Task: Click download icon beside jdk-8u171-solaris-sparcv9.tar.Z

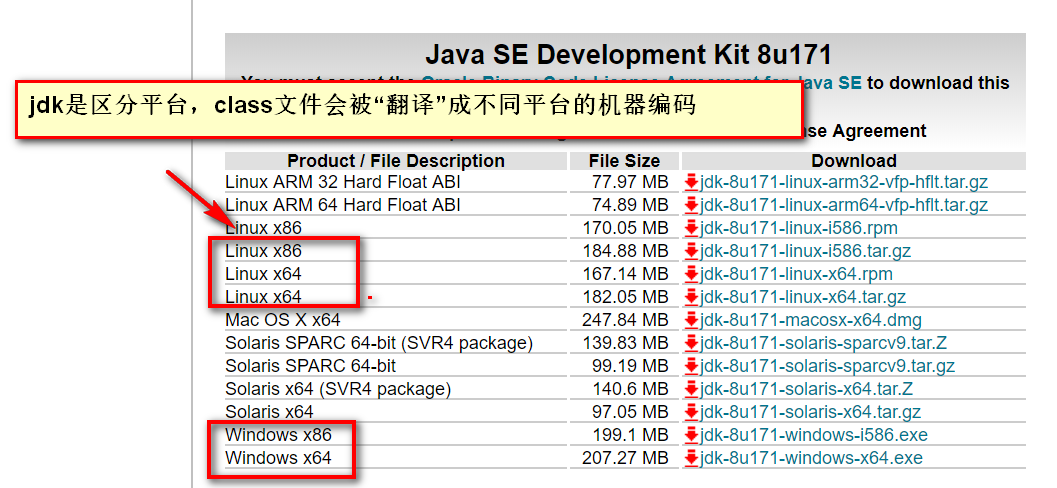Action: (691, 343)
